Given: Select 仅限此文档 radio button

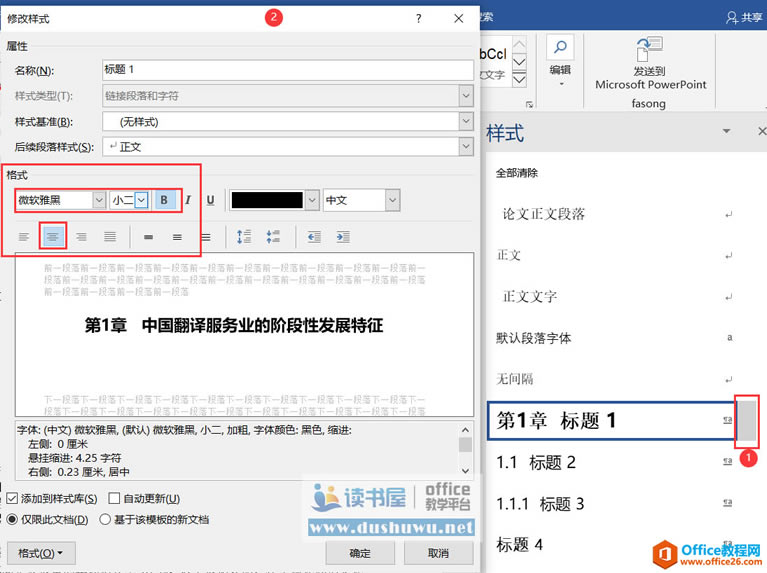Looking at the screenshot, I should 12,520.
